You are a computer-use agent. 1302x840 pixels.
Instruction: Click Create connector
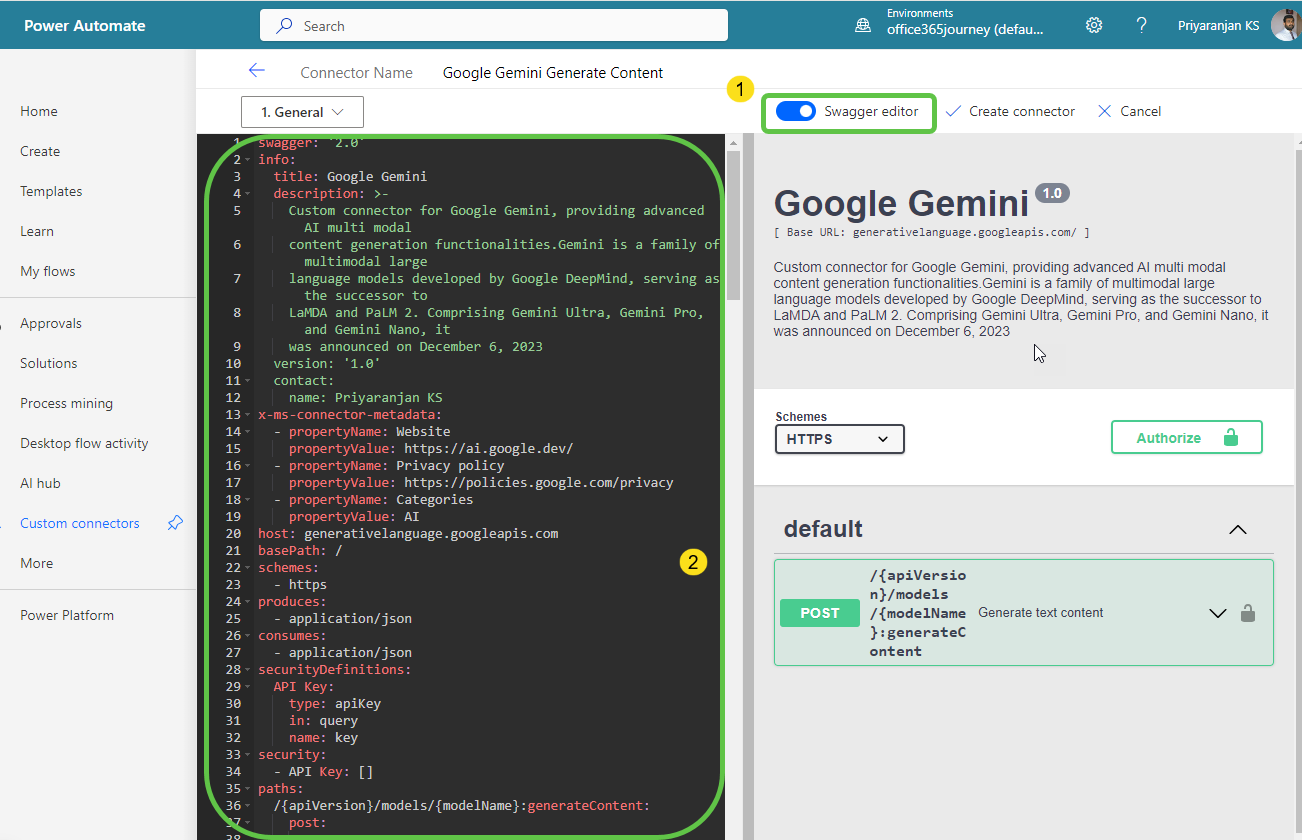1010,111
